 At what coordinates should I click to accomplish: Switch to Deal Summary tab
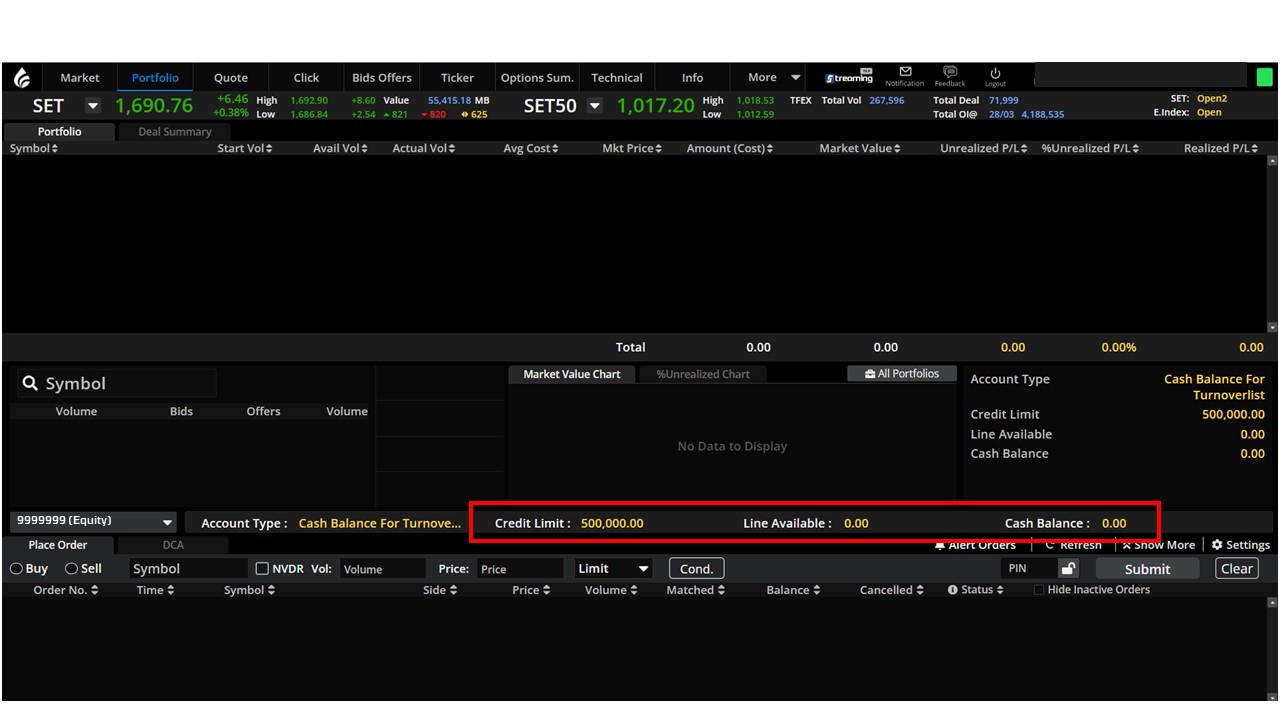click(x=175, y=132)
